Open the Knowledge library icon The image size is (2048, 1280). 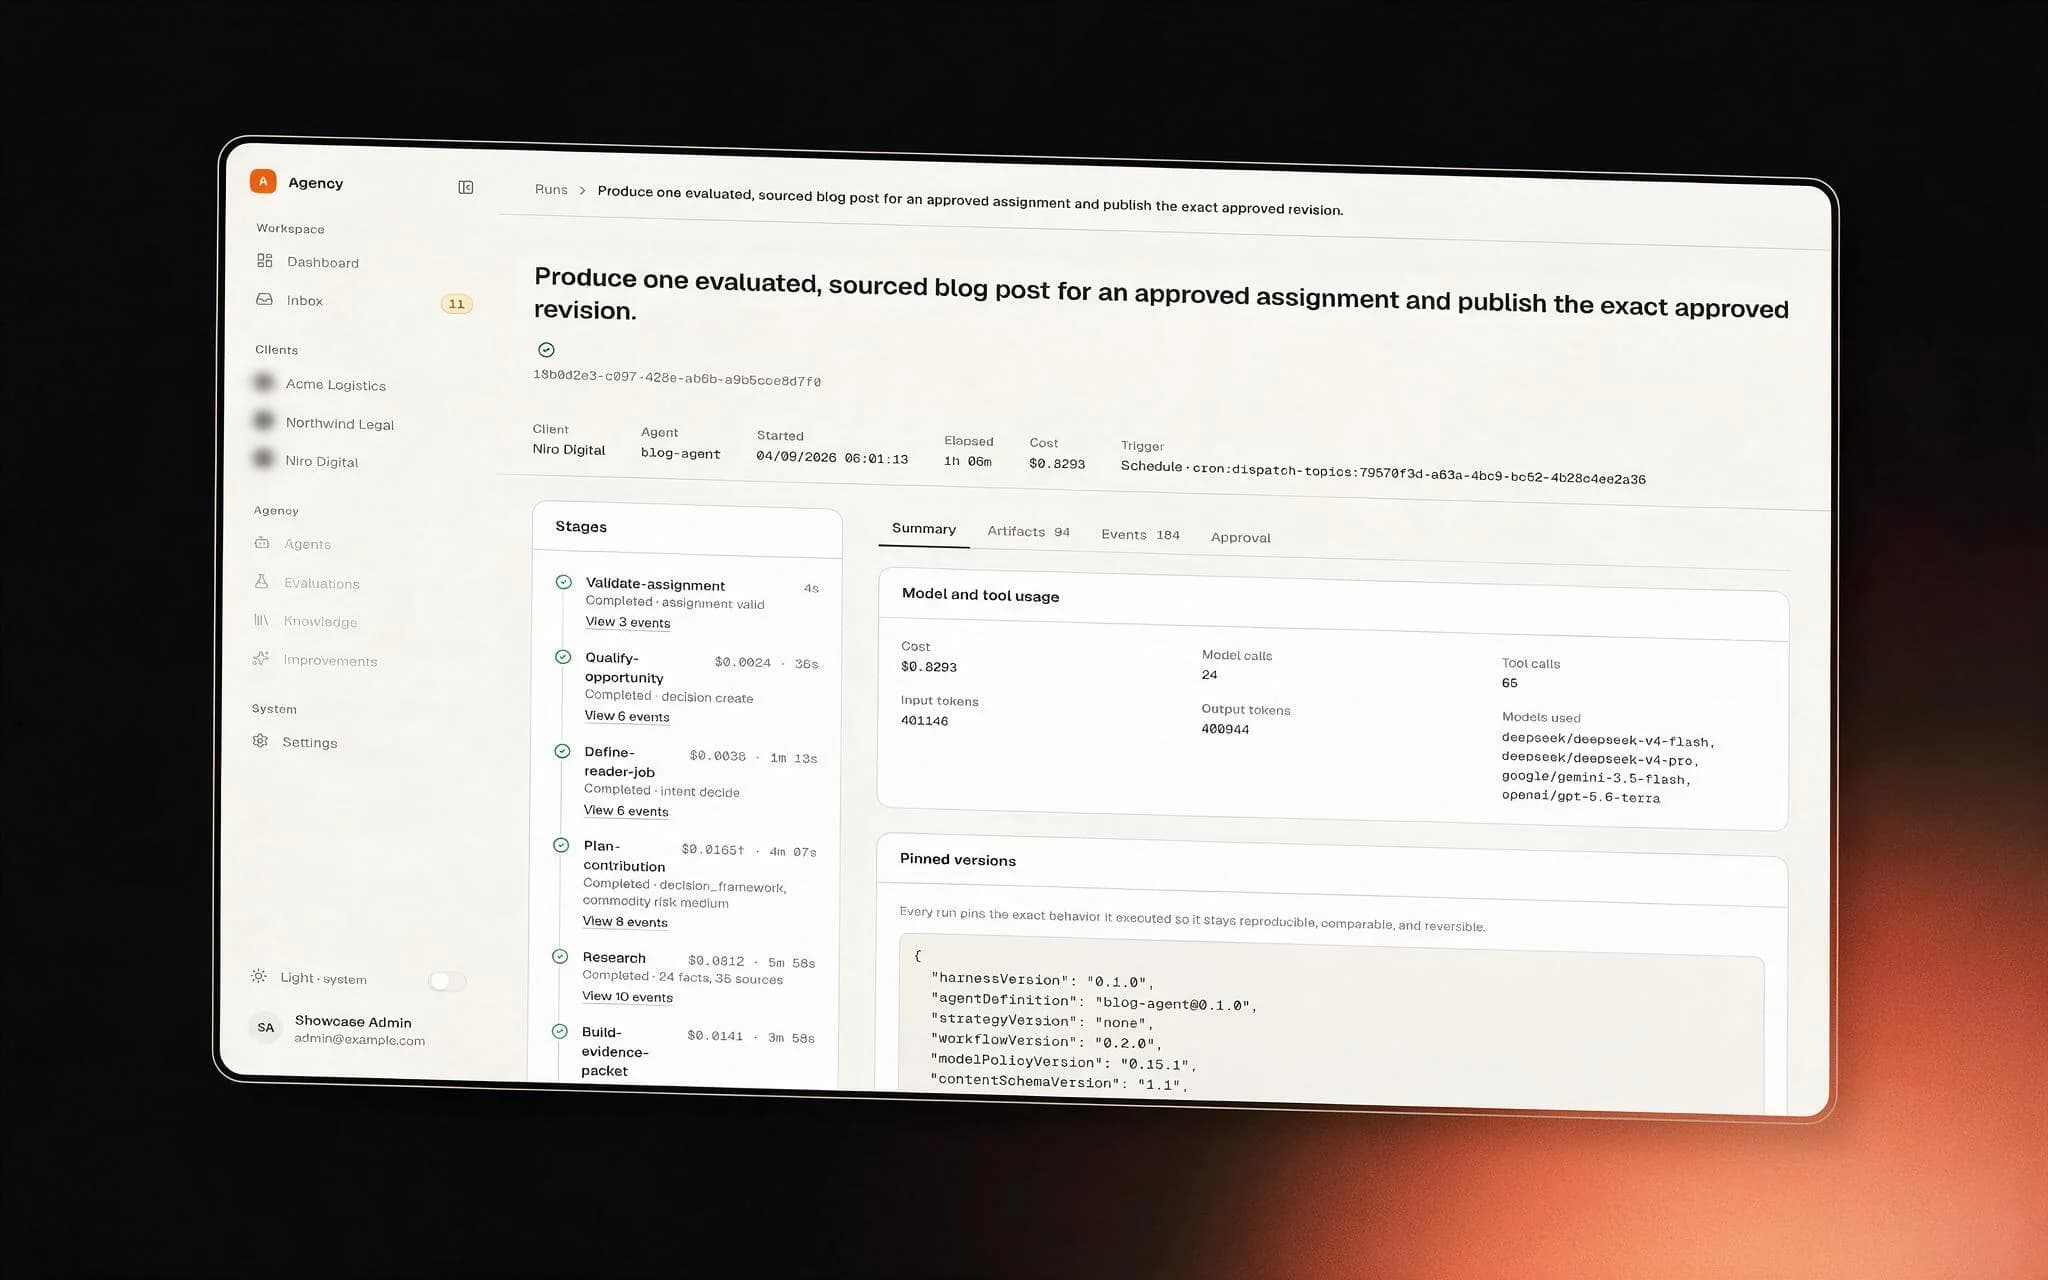pyautogui.click(x=261, y=620)
